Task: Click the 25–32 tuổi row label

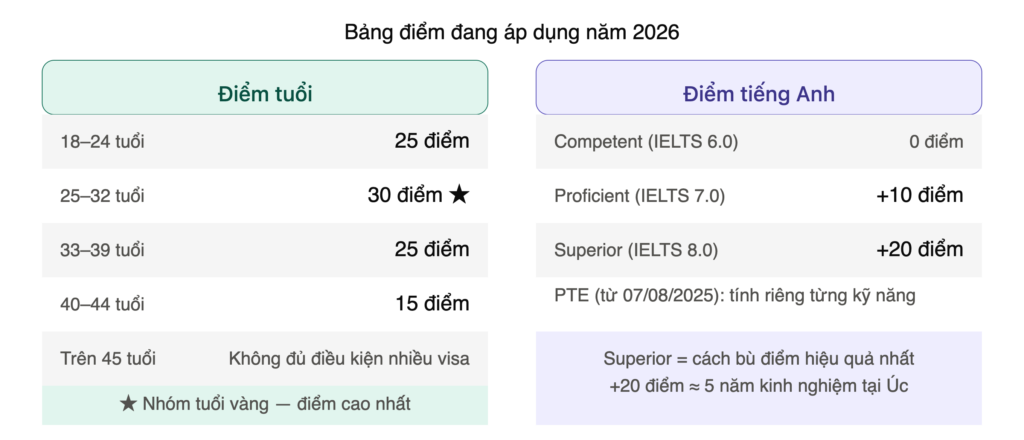Action: pyautogui.click(x=103, y=196)
